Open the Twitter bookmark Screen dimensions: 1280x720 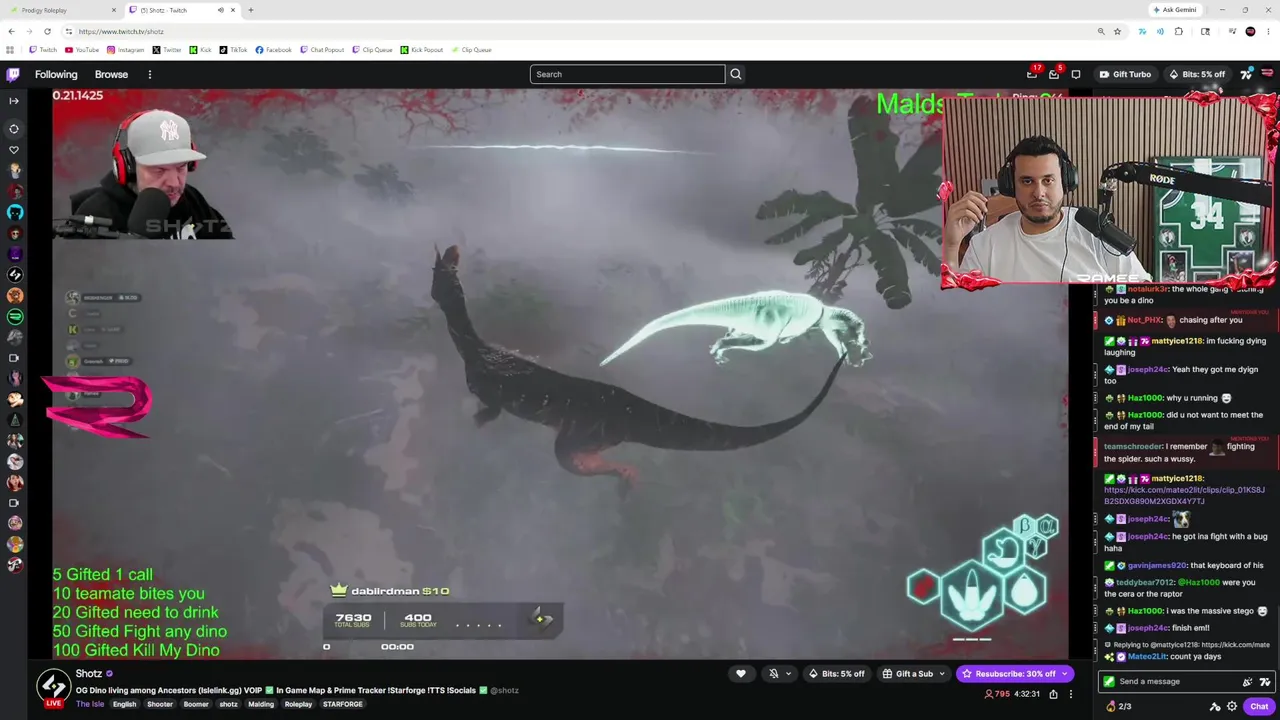point(167,50)
